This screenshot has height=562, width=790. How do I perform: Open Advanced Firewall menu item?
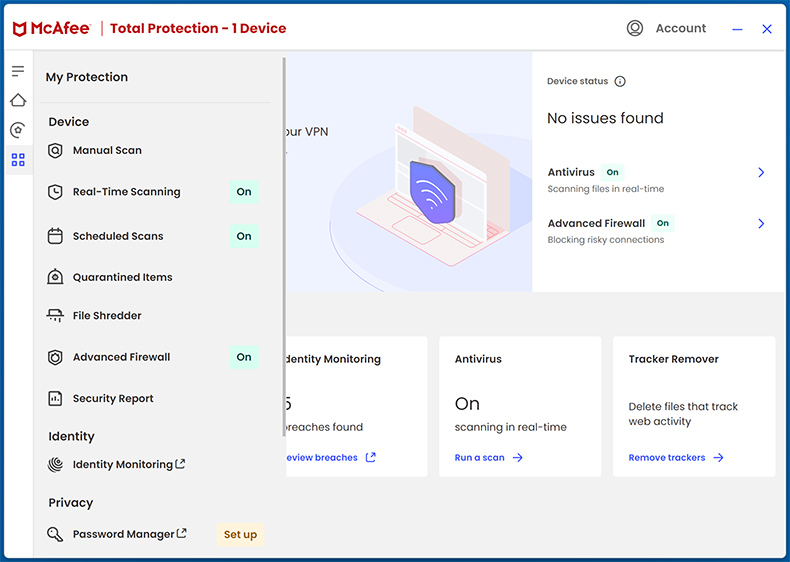pos(152,357)
